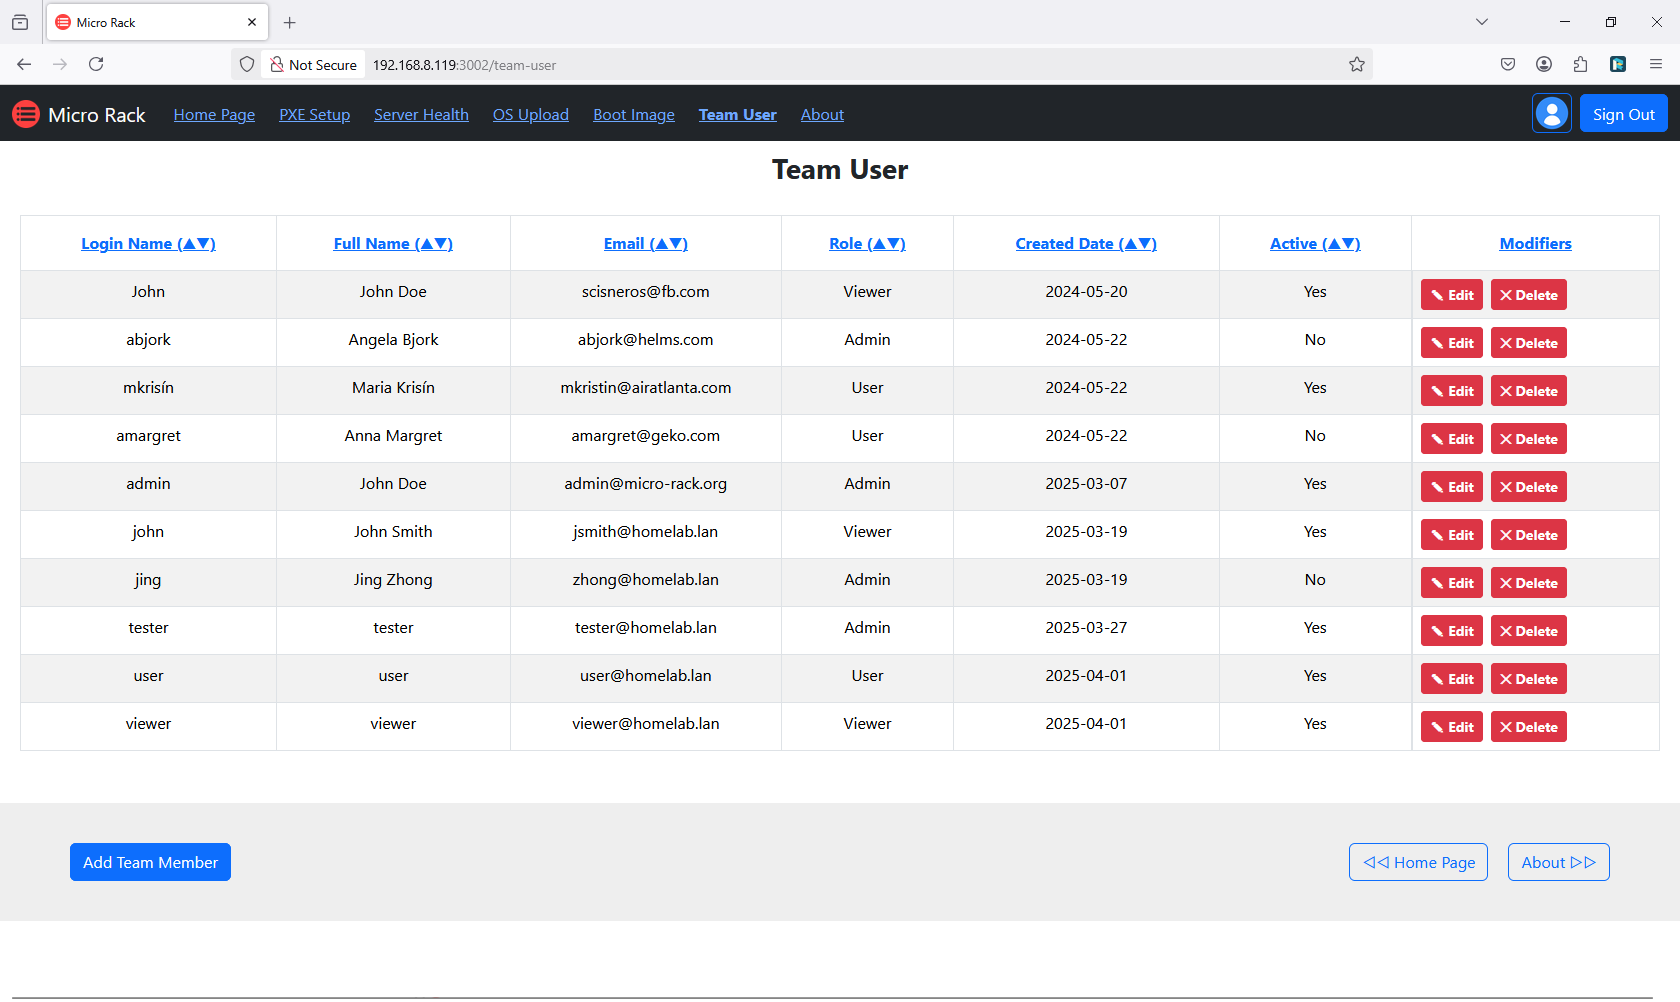Click the Pocket save icon

click(1508, 64)
